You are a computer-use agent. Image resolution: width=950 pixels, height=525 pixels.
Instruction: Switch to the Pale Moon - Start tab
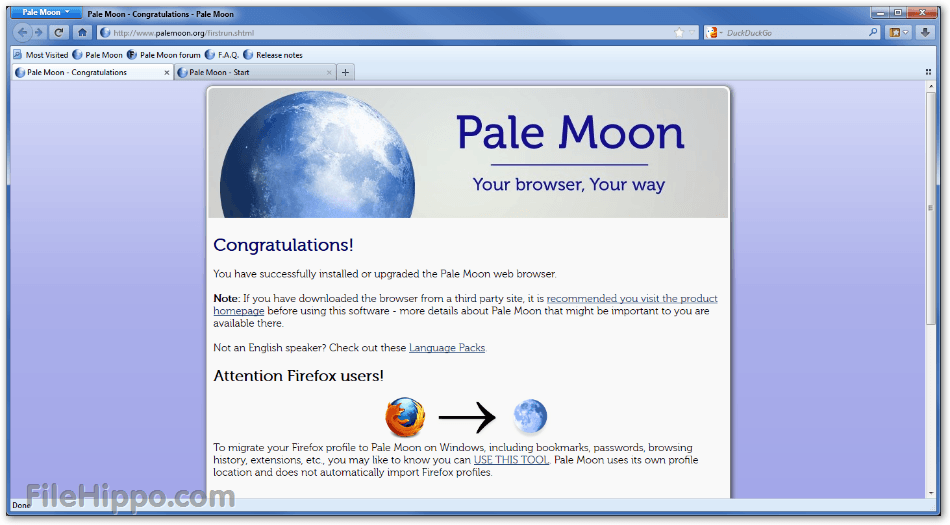click(x=250, y=72)
